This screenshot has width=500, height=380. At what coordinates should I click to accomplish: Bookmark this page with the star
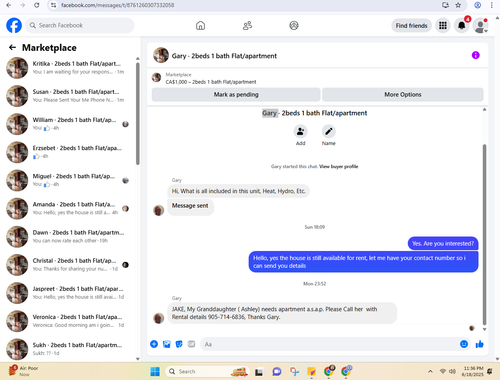tap(458, 5)
